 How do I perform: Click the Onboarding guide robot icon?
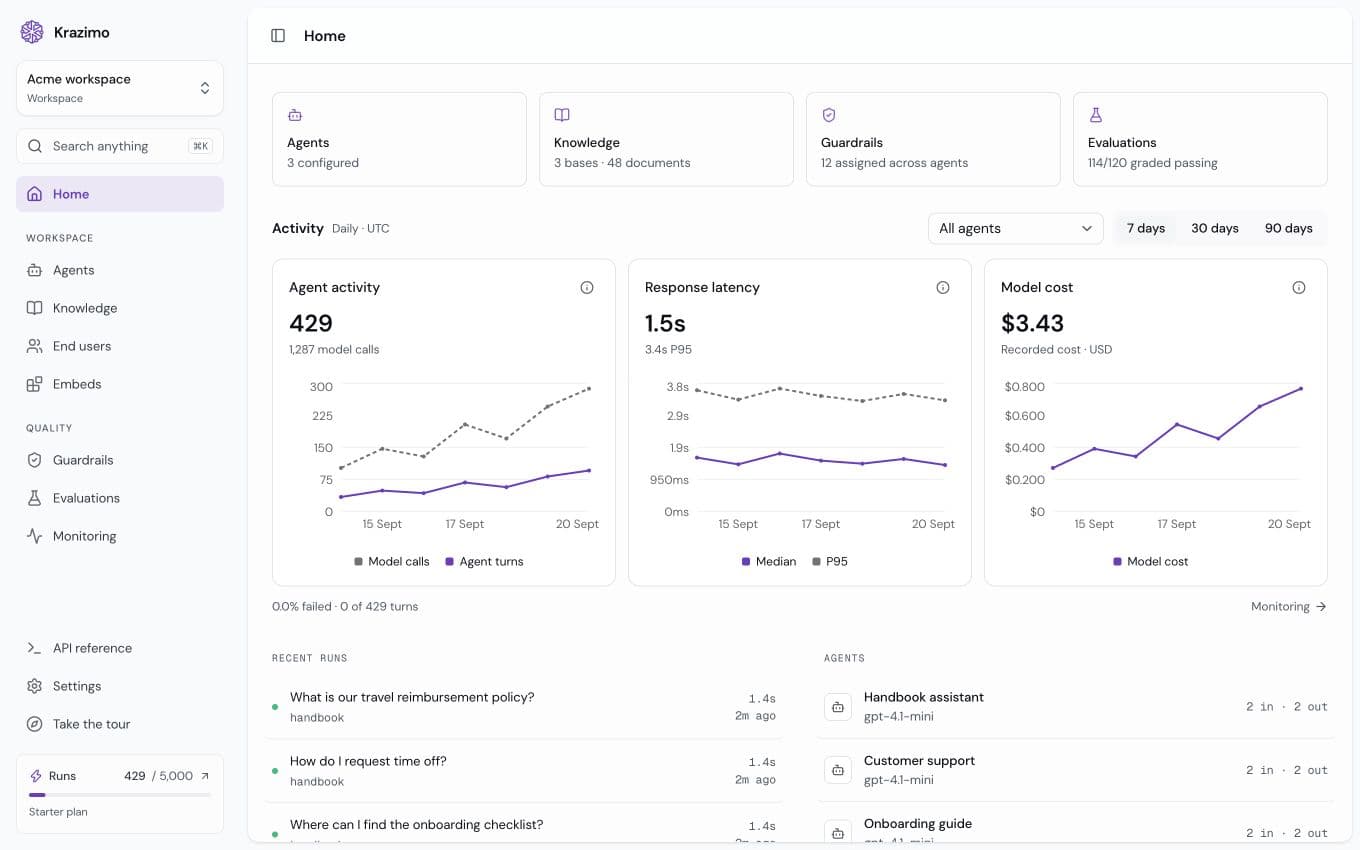pos(837,832)
